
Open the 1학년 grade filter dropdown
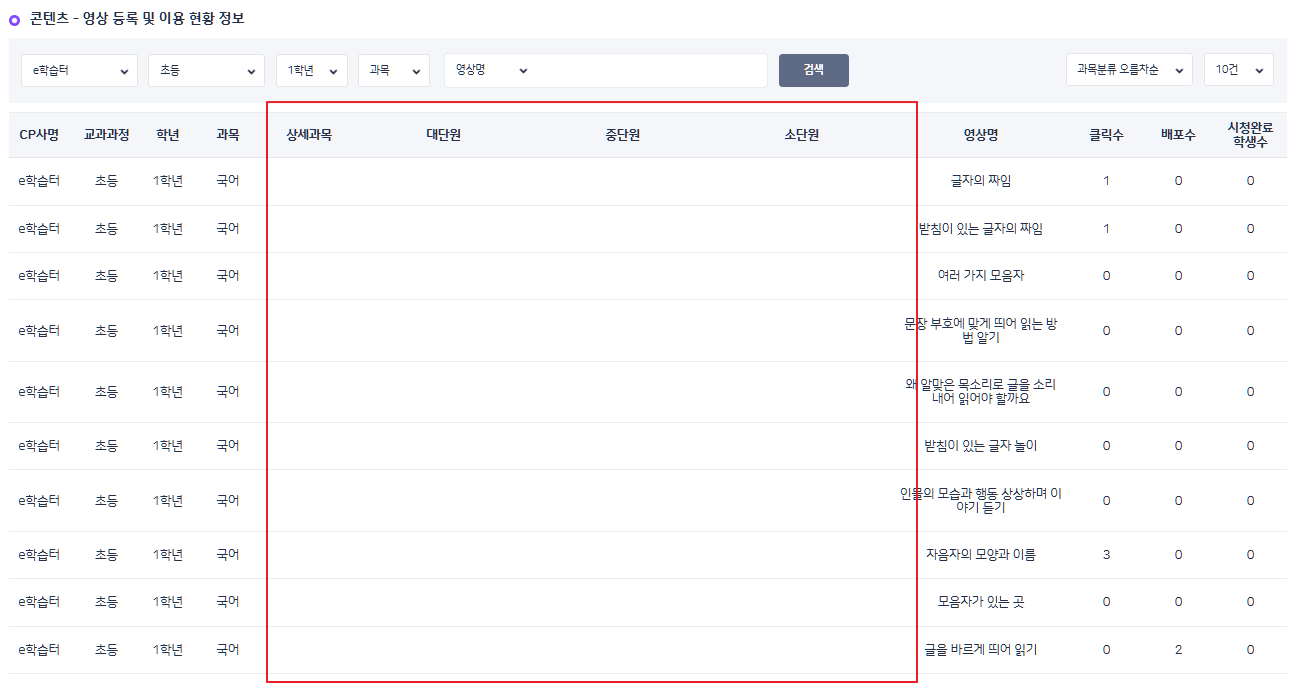[312, 71]
